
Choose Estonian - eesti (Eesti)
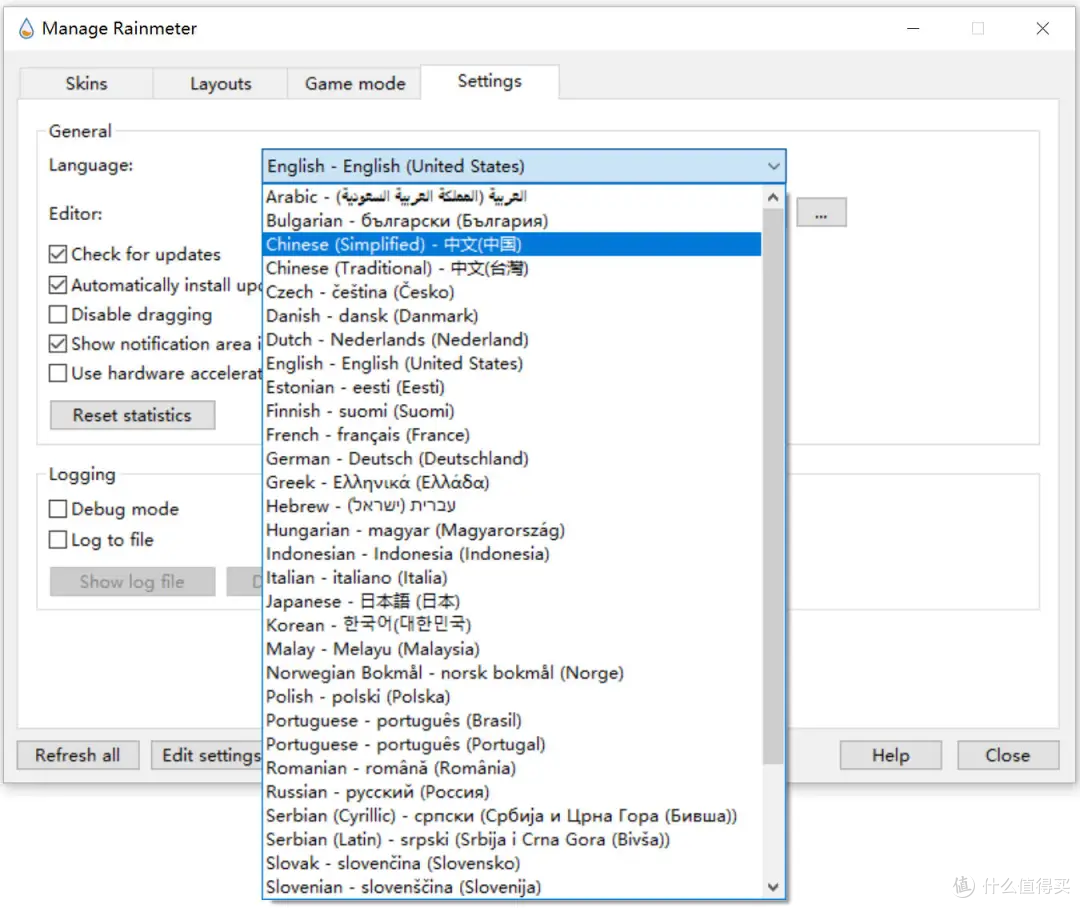click(x=512, y=387)
